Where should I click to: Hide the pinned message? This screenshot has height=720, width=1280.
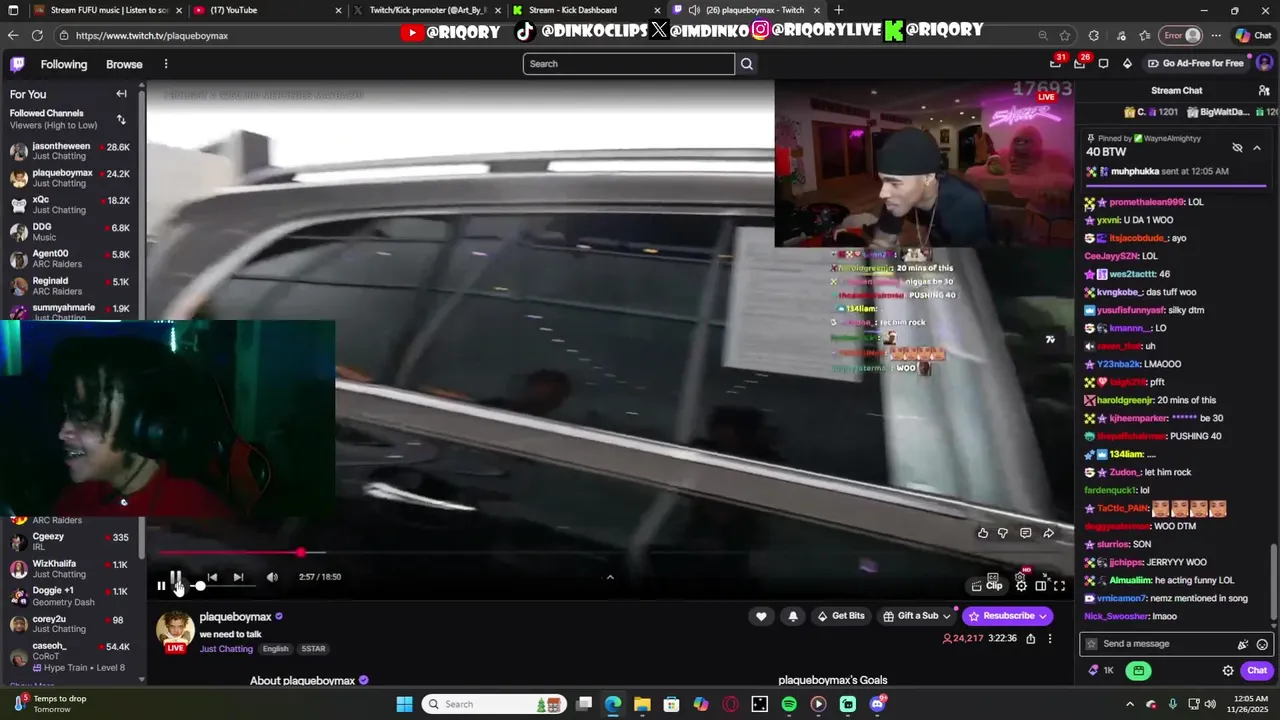(x=1237, y=148)
